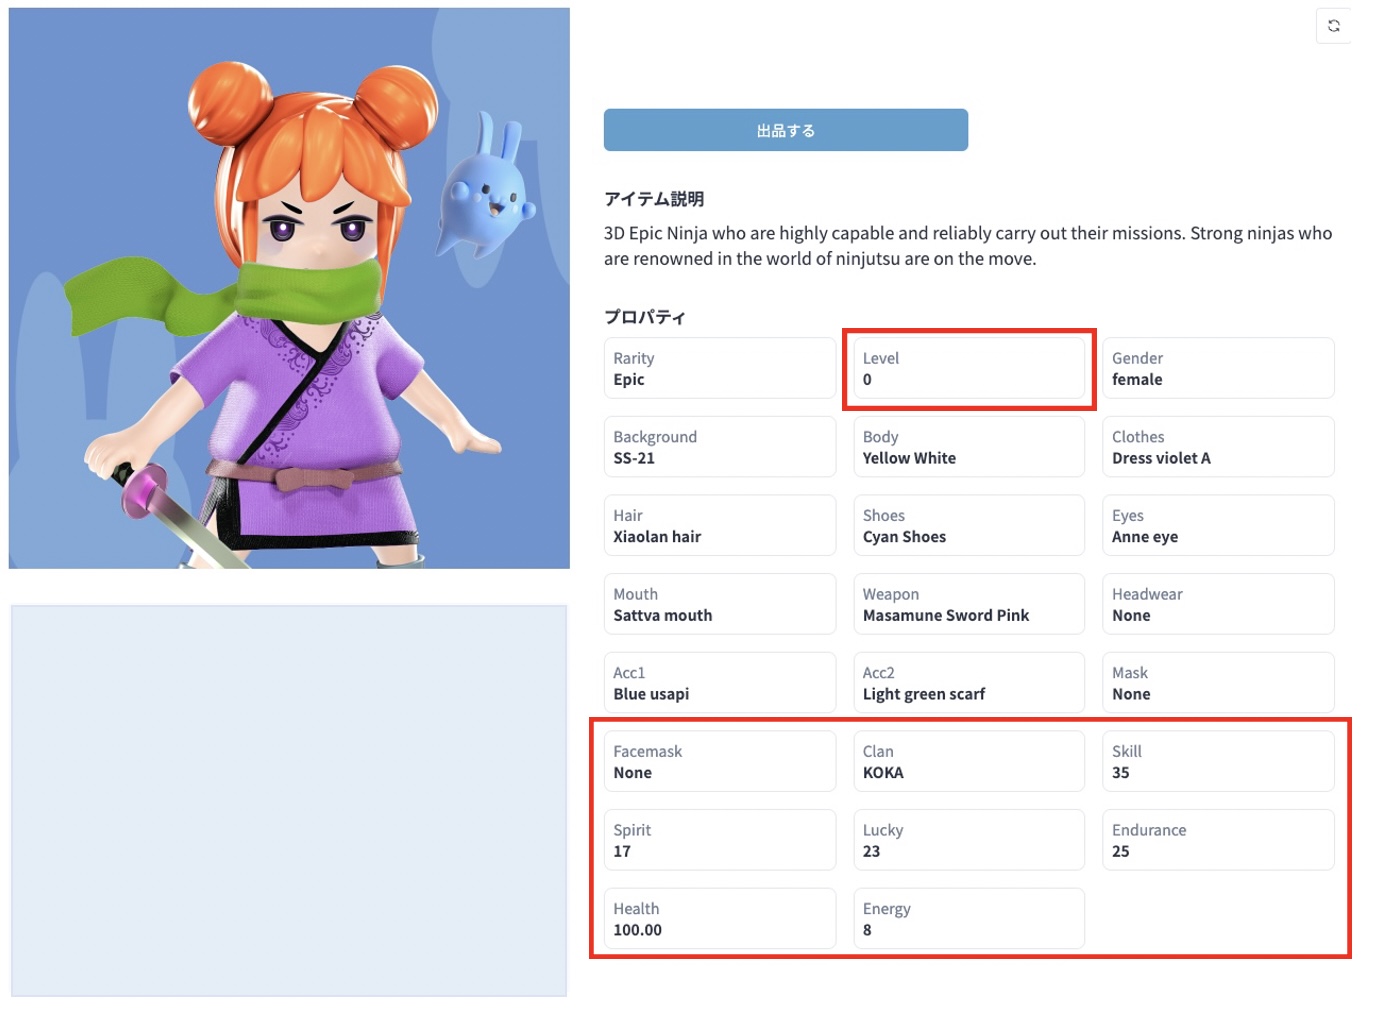Viewport: 1376px width, 1010px height.
Task: Click the Skill 35 property
Action: 1218,761
